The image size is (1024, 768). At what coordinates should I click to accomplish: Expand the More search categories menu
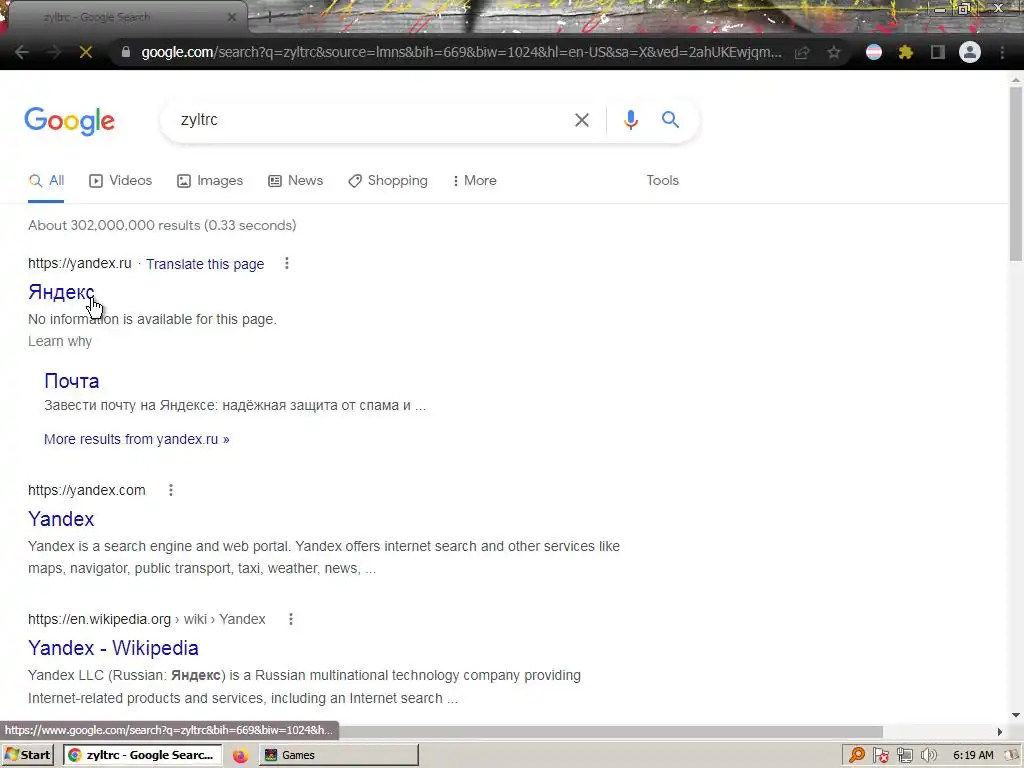coord(475,181)
